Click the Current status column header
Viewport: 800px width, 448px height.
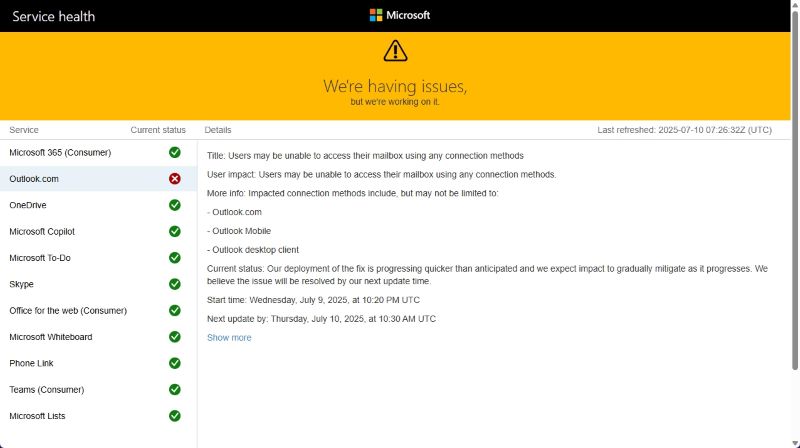tap(158, 130)
